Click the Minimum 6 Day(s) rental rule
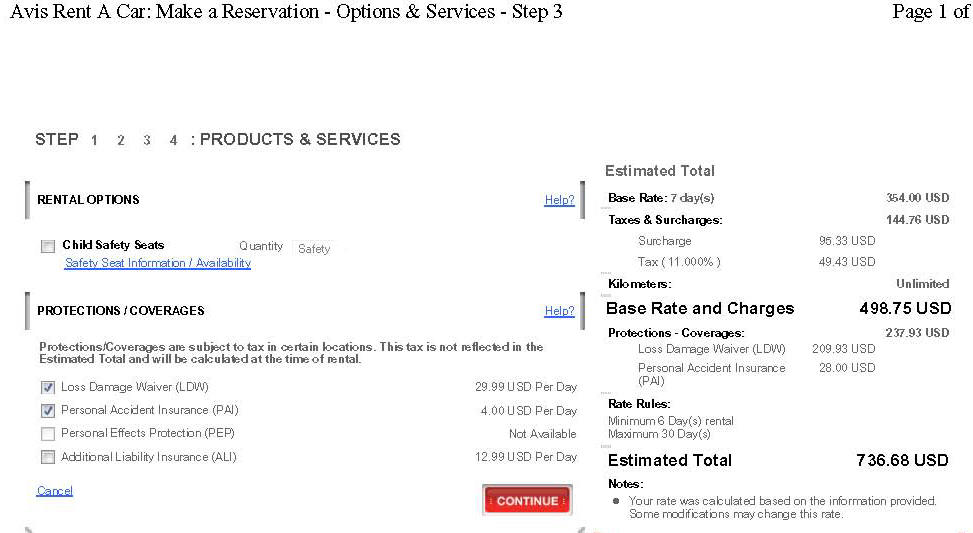Viewport: 973px width, 533px height. [x=671, y=421]
